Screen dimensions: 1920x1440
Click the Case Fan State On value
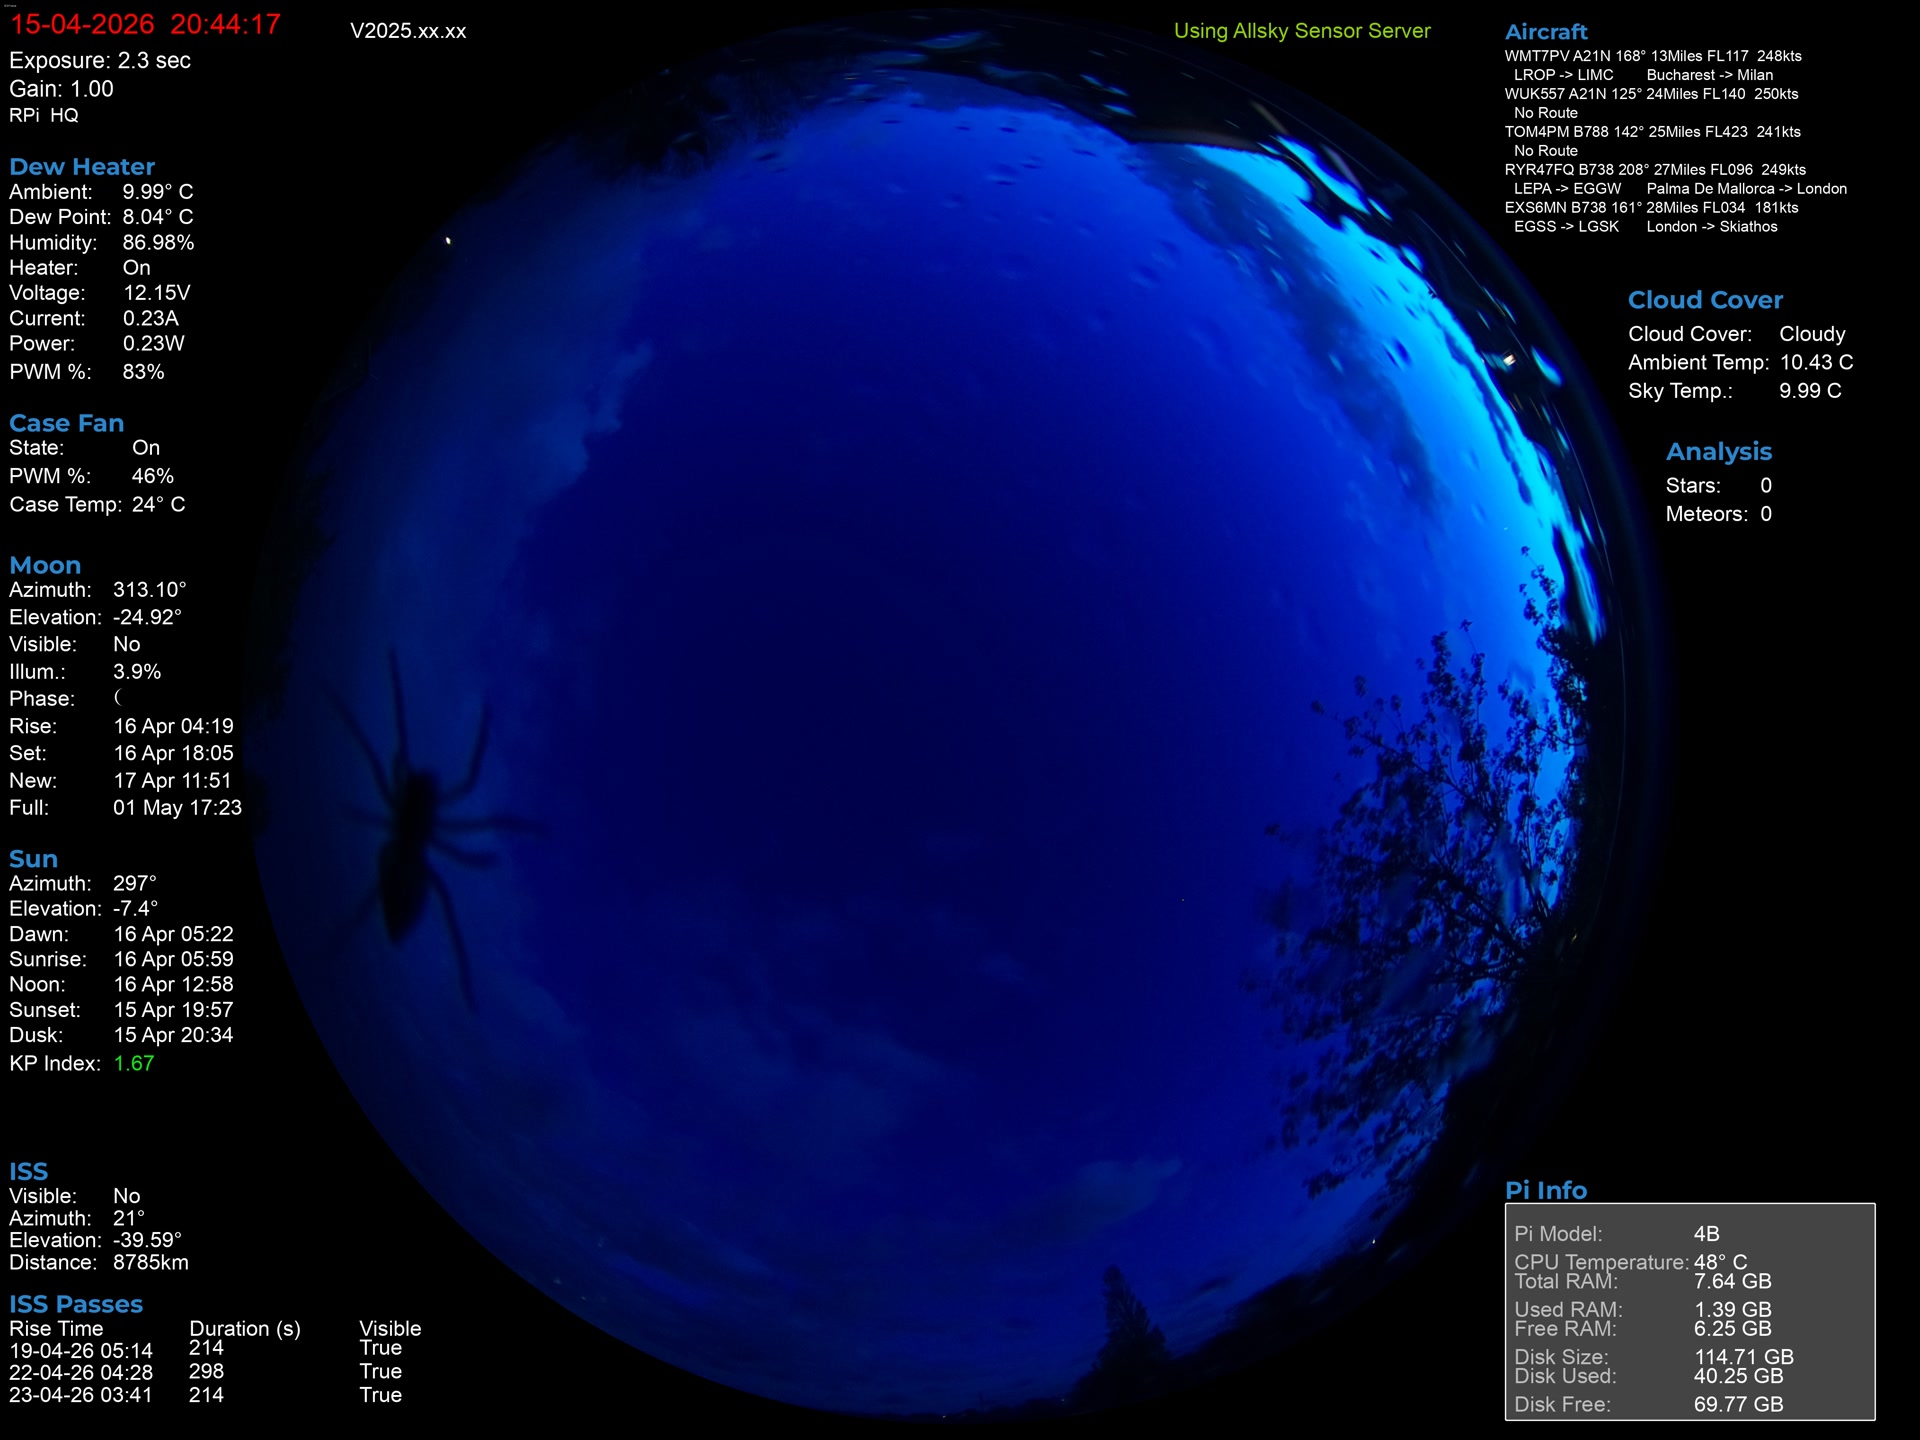pyautogui.click(x=146, y=448)
